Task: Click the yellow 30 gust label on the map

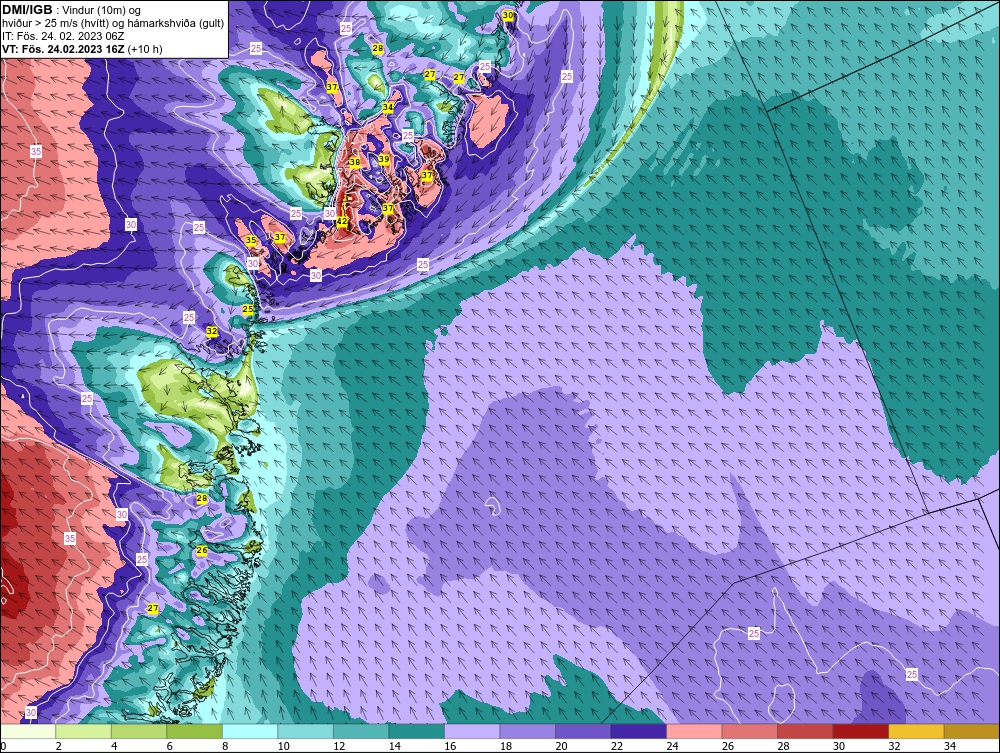Action: tap(508, 15)
